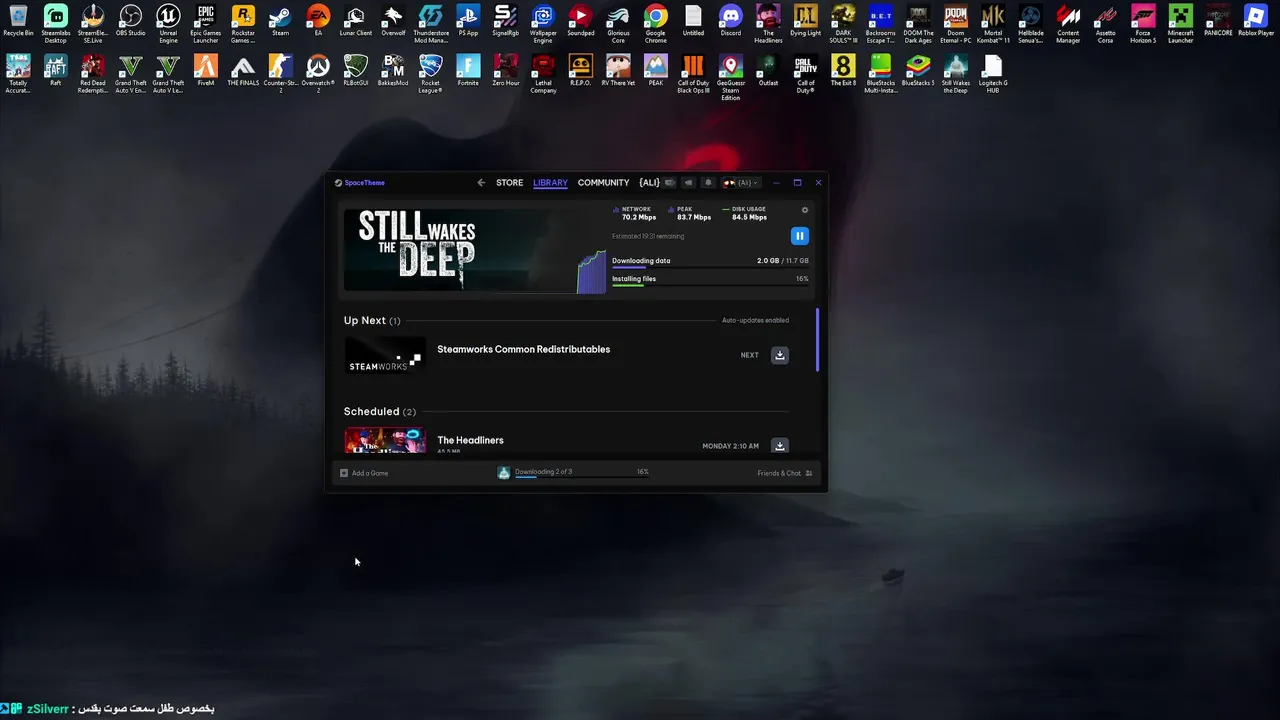This screenshot has width=1280, height=720.
Task: Pause the Still Wakes the Deep download
Action: coord(799,236)
